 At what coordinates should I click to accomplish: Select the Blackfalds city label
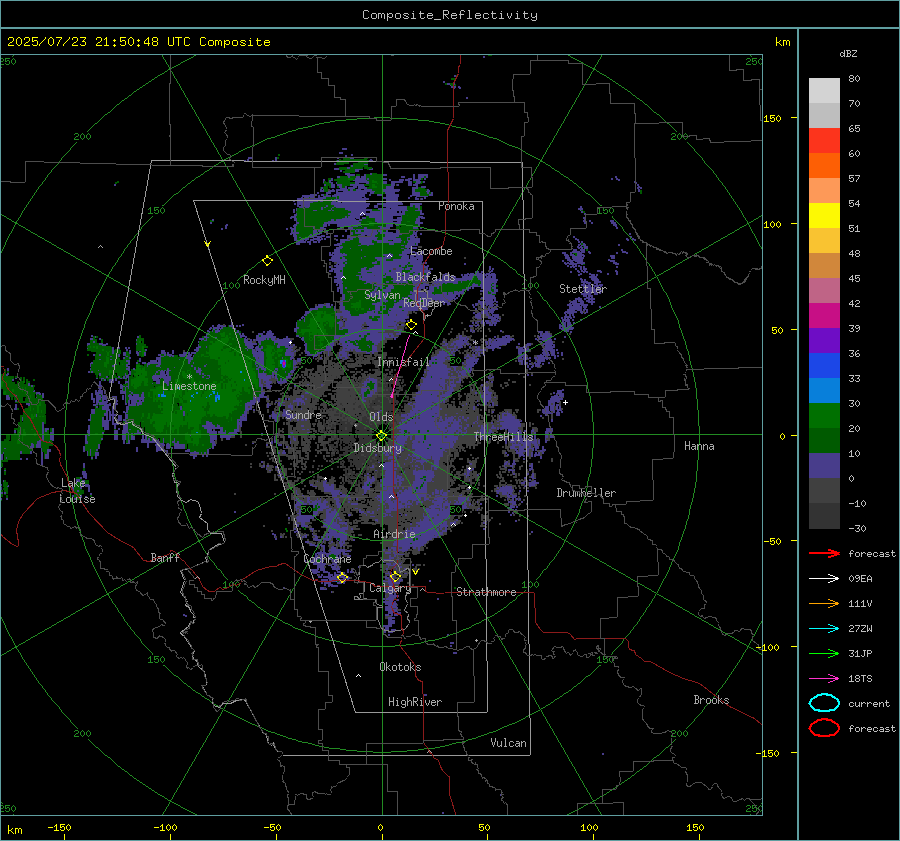pyautogui.click(x=425, y=277)
